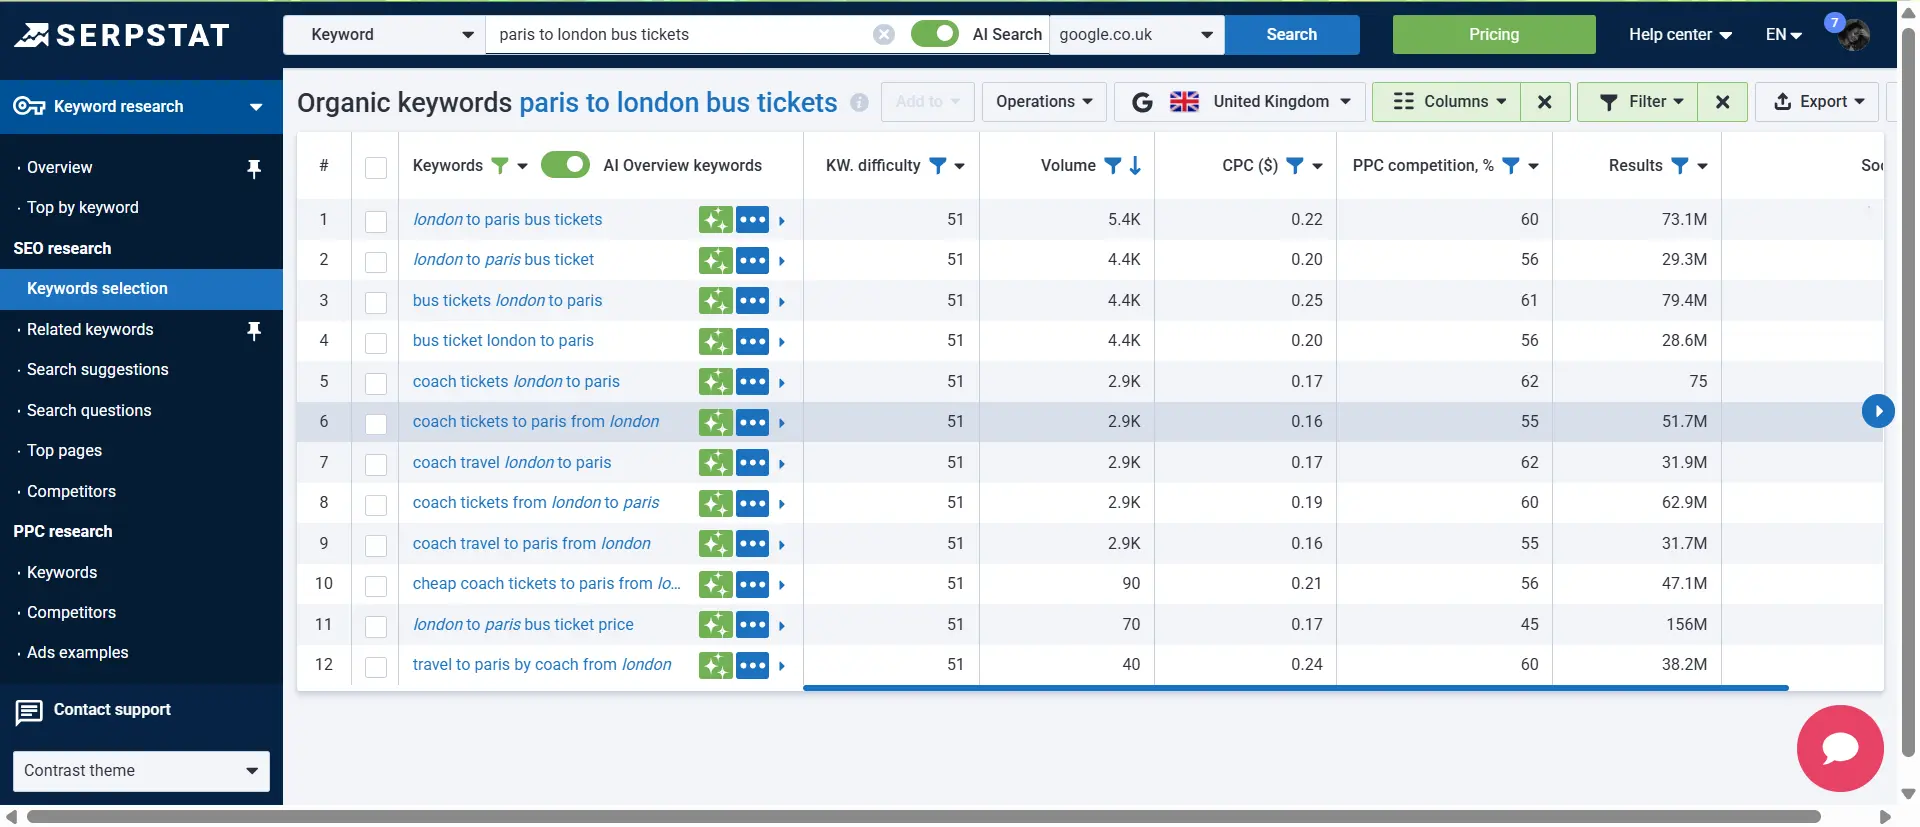
Task: Check the box for row 5 keyword
Action: 376,383
